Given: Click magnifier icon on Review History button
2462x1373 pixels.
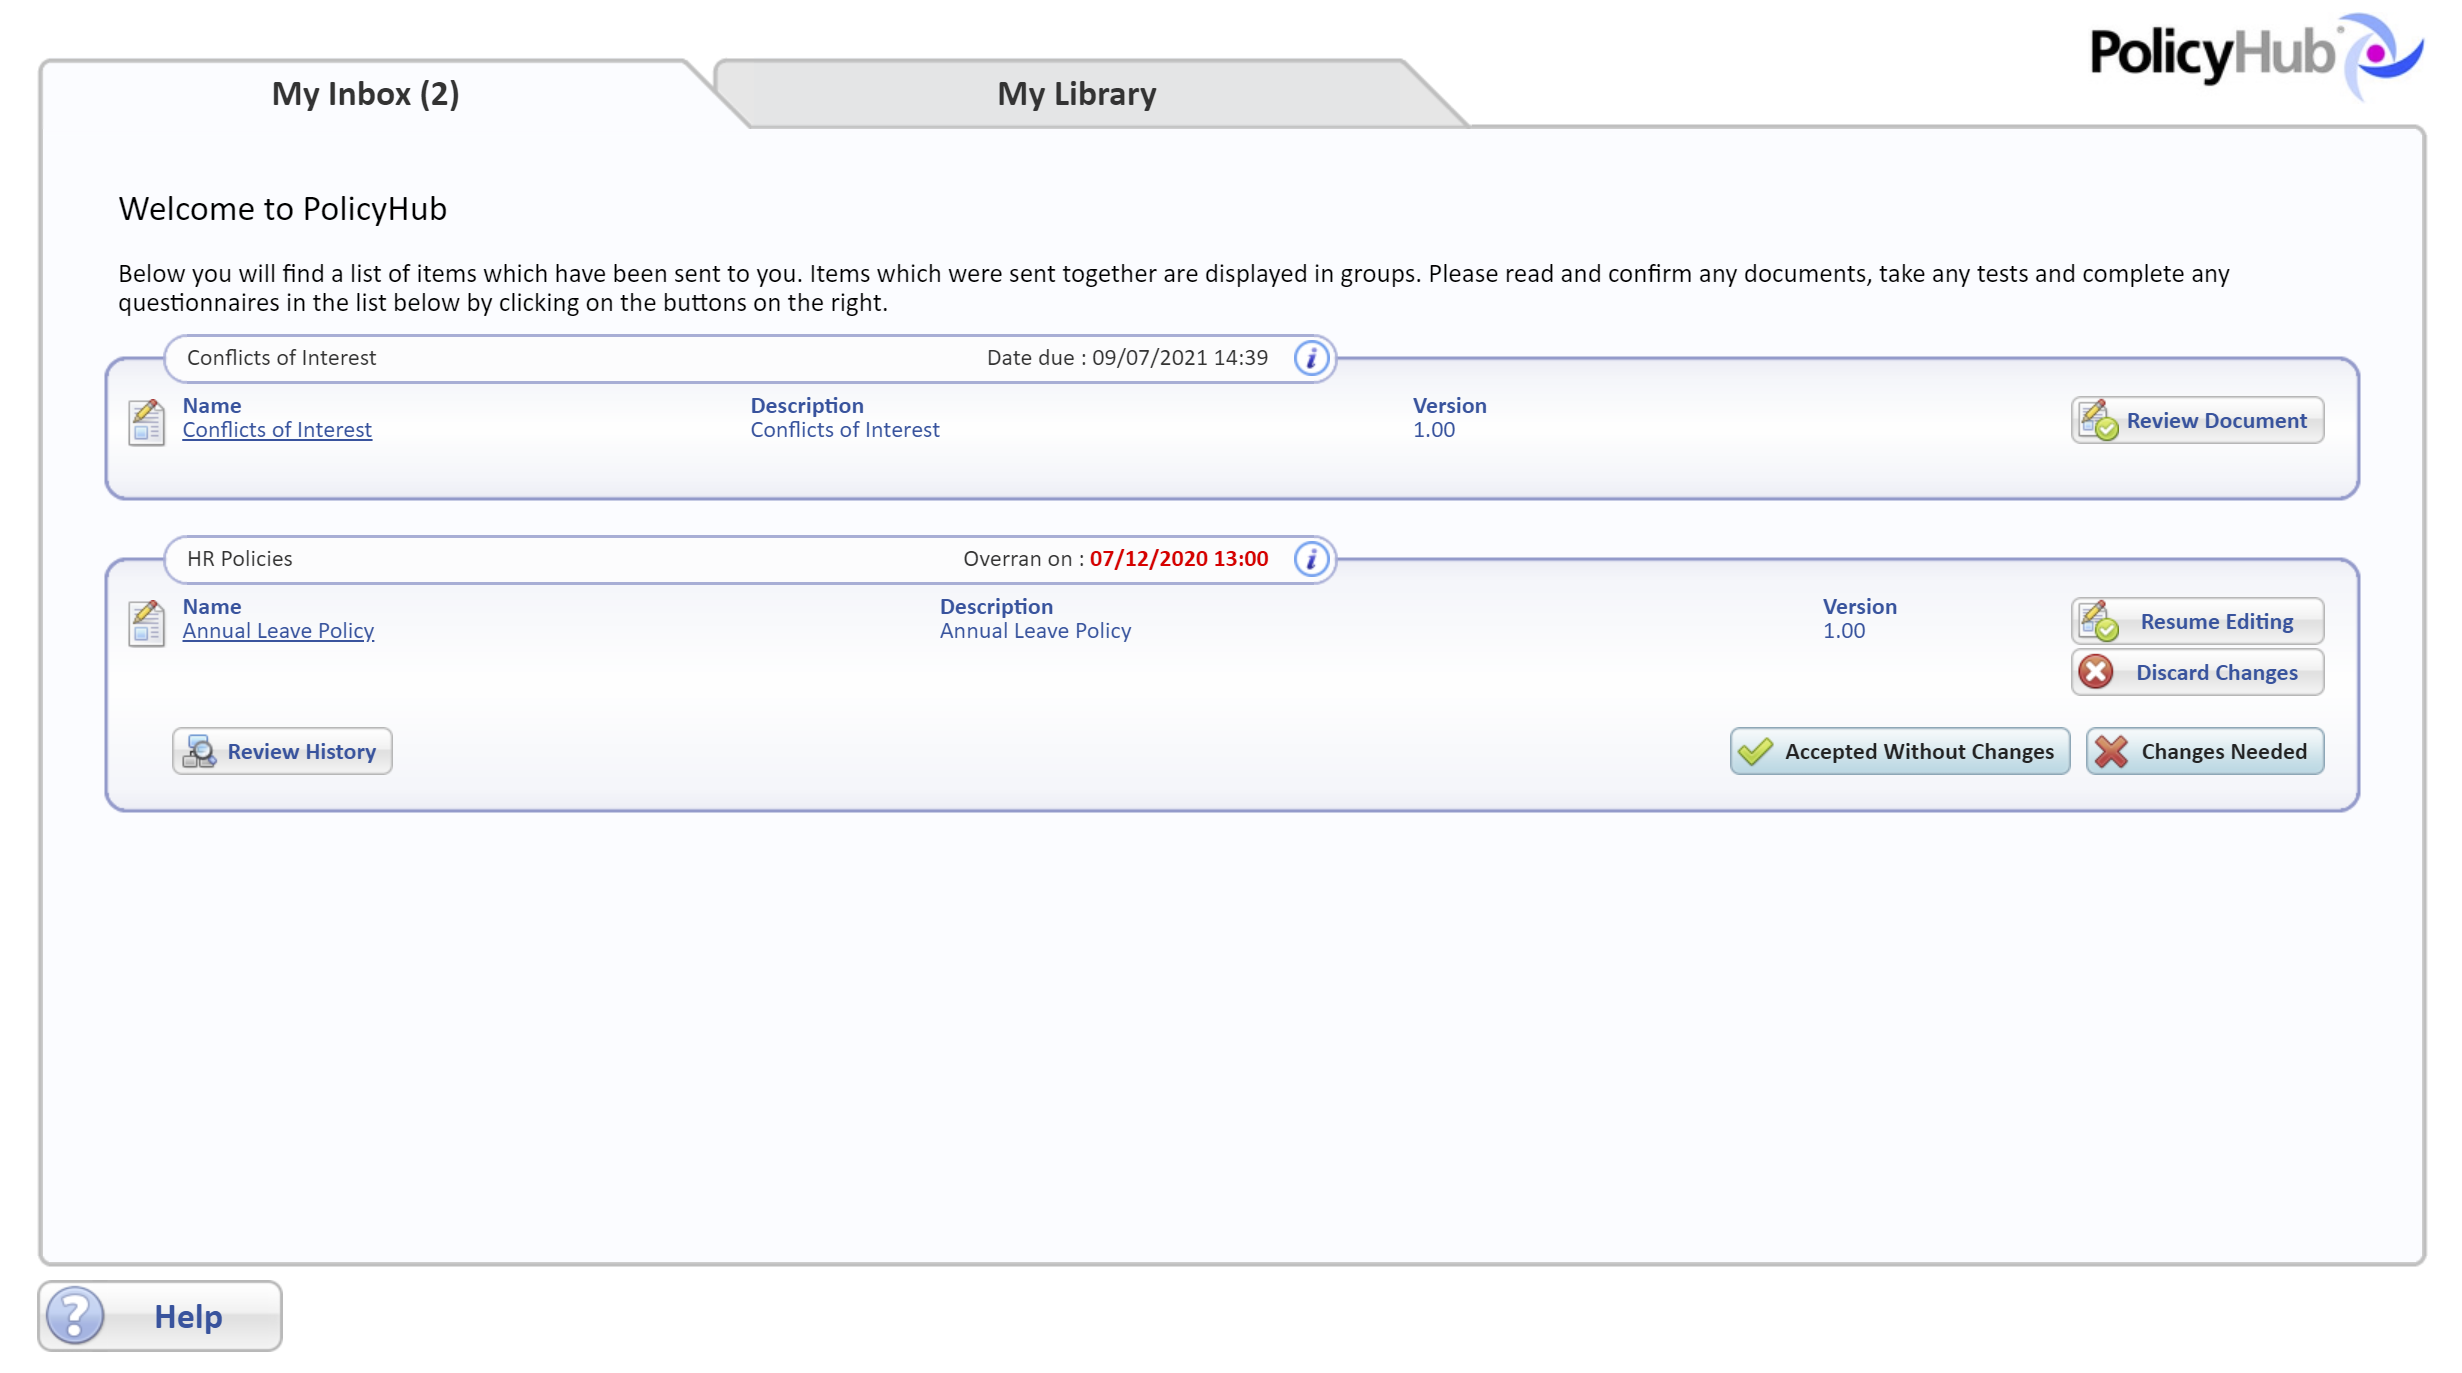Looking at the screenshot, I should 200,751.
